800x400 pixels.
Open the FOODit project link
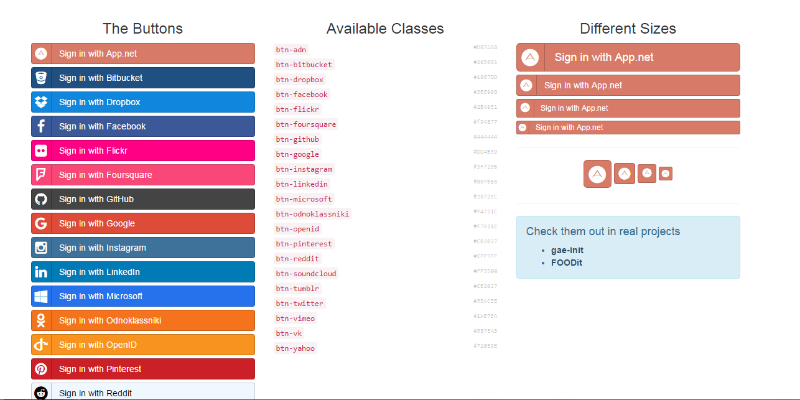[x=566, y=263]
